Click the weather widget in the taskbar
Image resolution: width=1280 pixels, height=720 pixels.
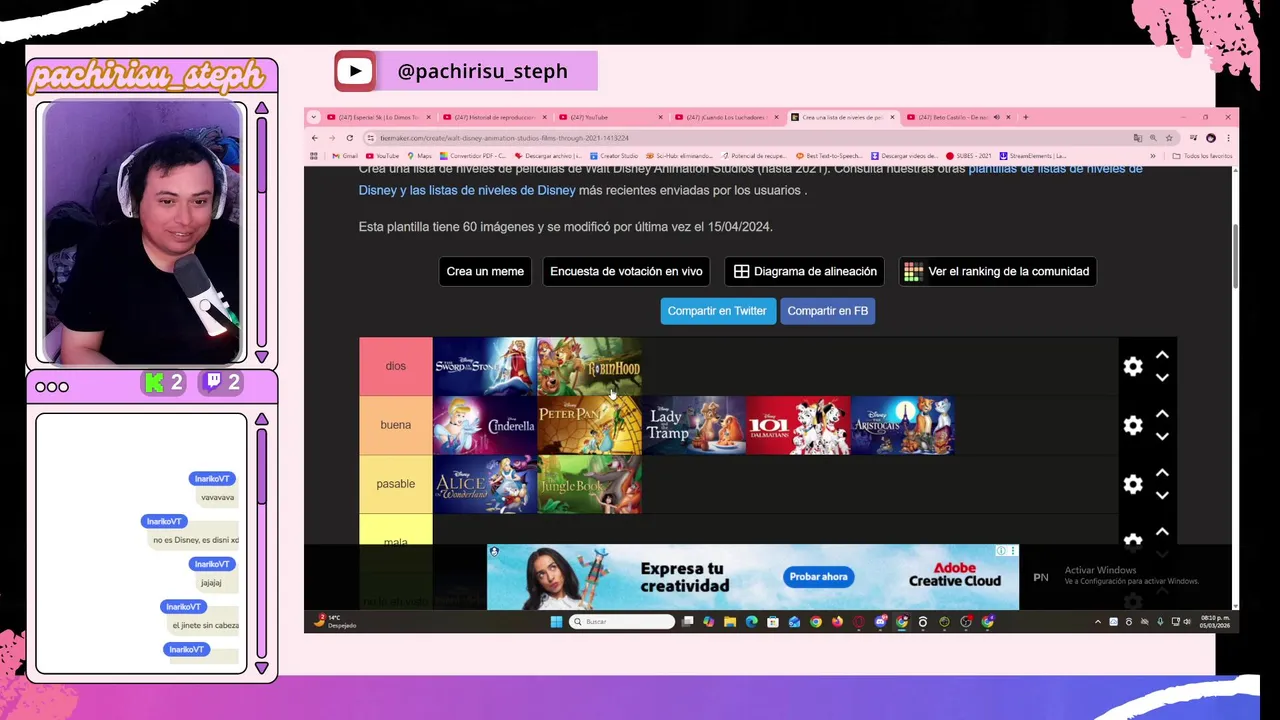click(334, 621)
